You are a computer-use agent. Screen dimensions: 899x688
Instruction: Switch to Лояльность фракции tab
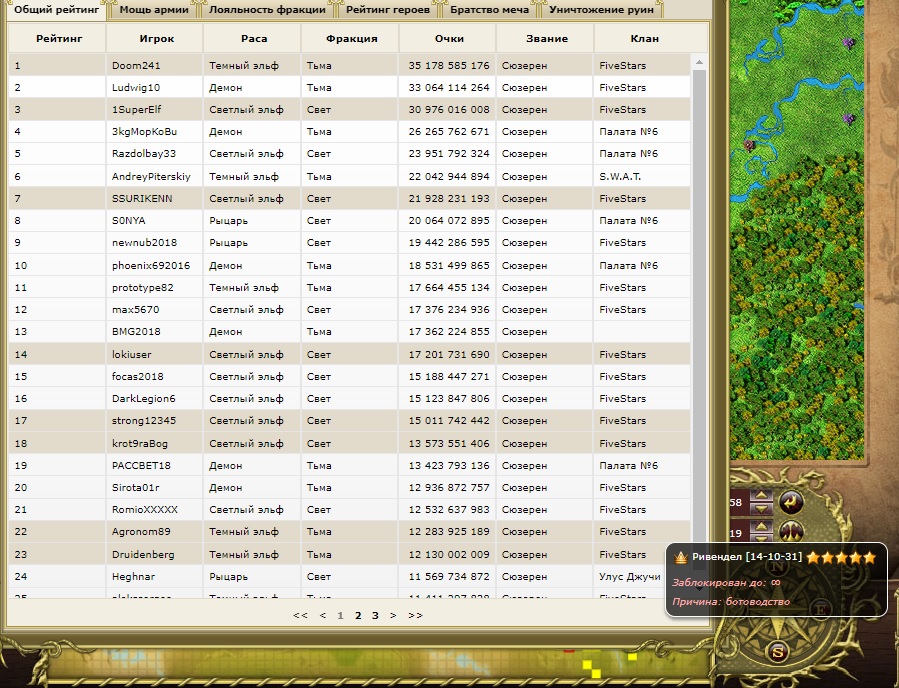[x=267, y=10]
